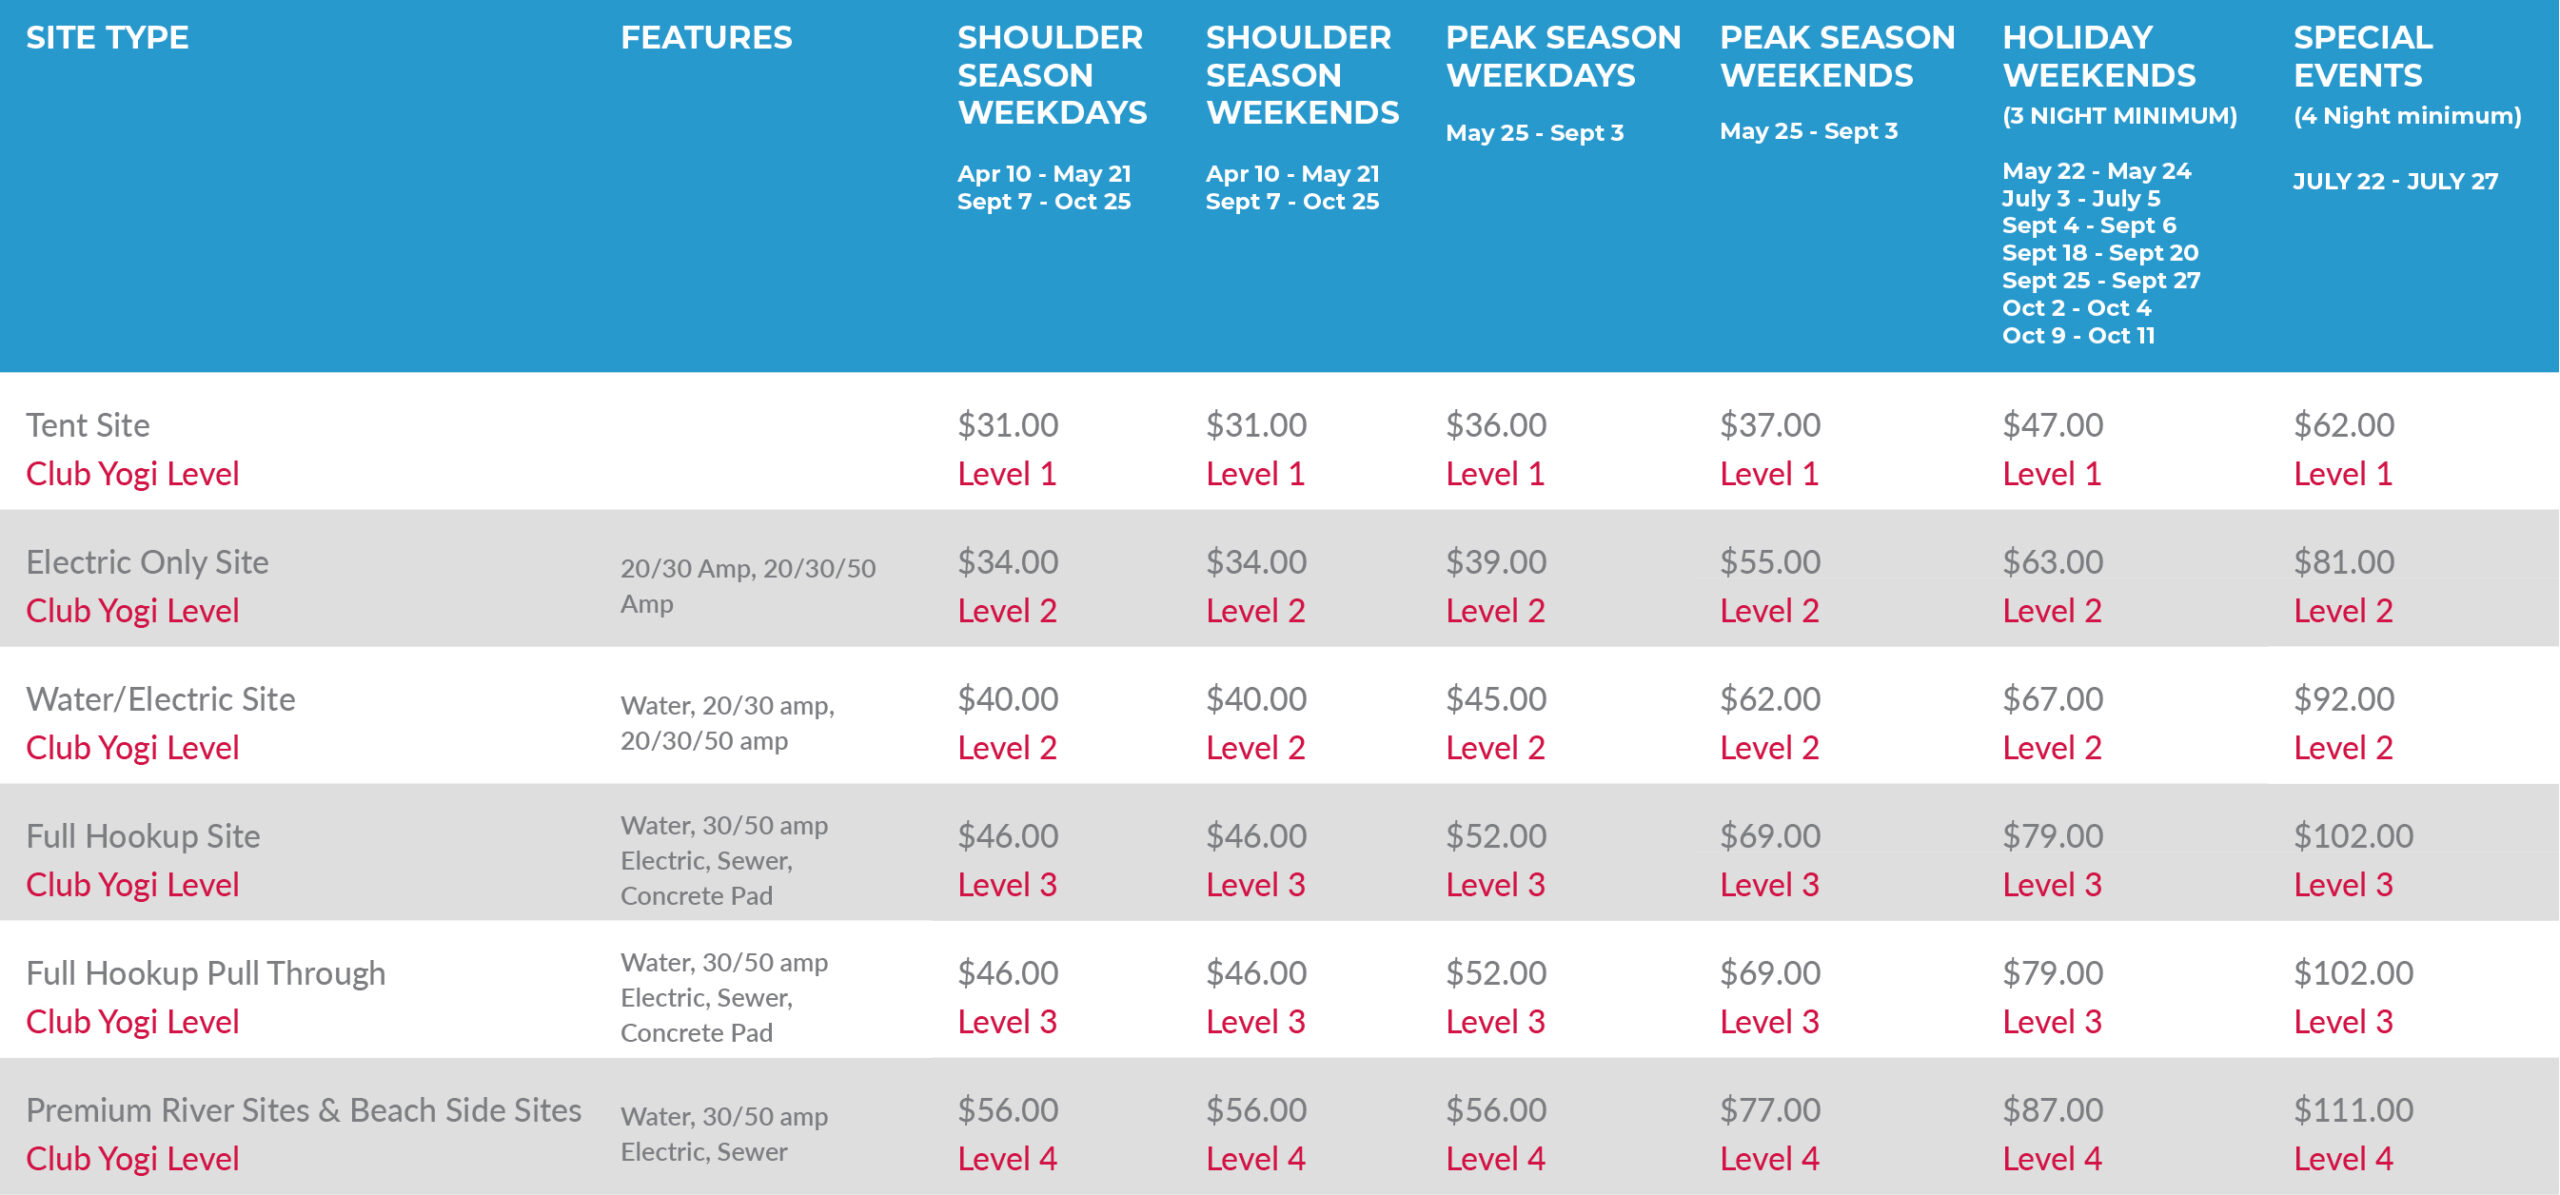Click the $62.00 Tent Site special events price

pos(2343,425)
